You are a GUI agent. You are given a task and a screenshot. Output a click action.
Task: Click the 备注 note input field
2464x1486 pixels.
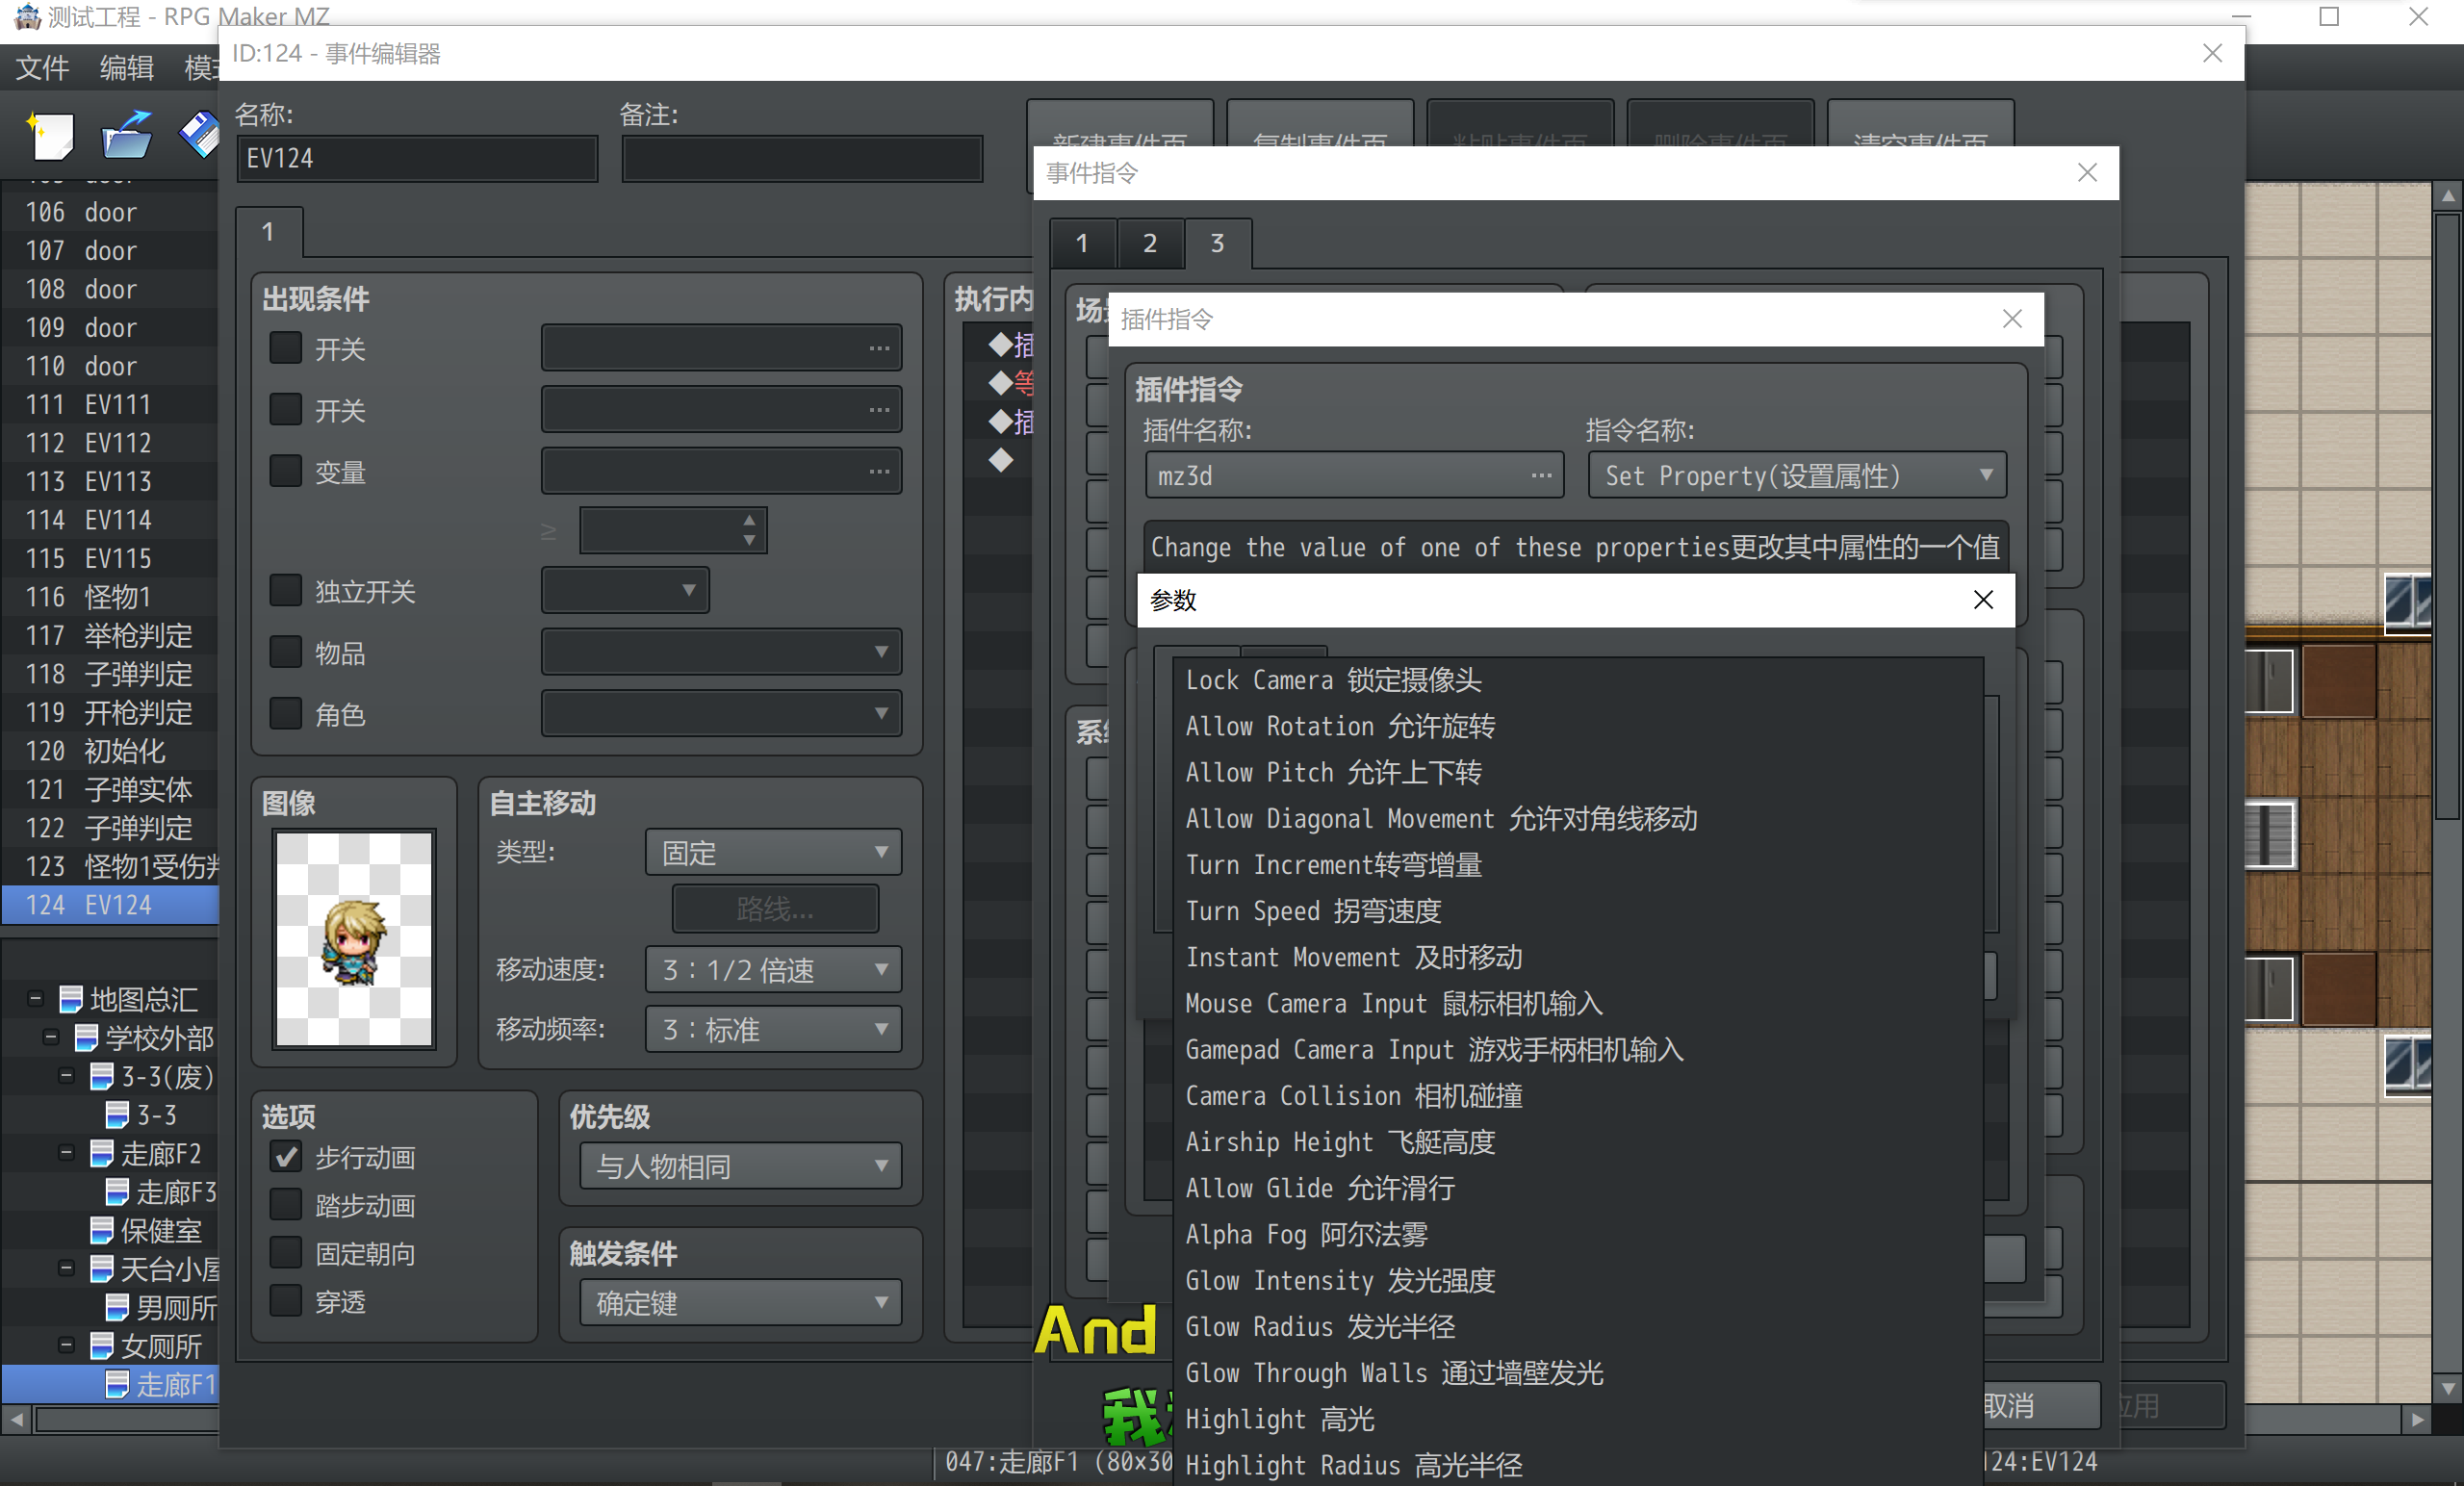pyautogui.click(x=802, y=158)
